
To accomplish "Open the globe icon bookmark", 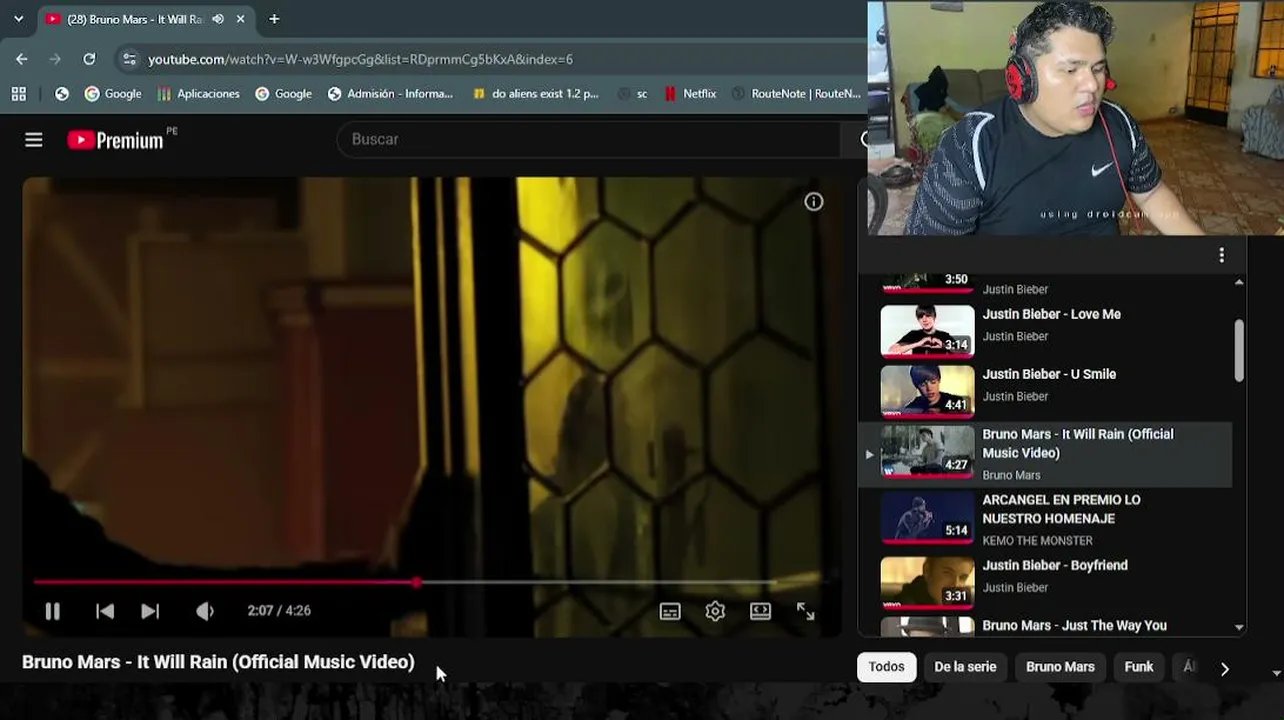I will [x=62, y=94].
